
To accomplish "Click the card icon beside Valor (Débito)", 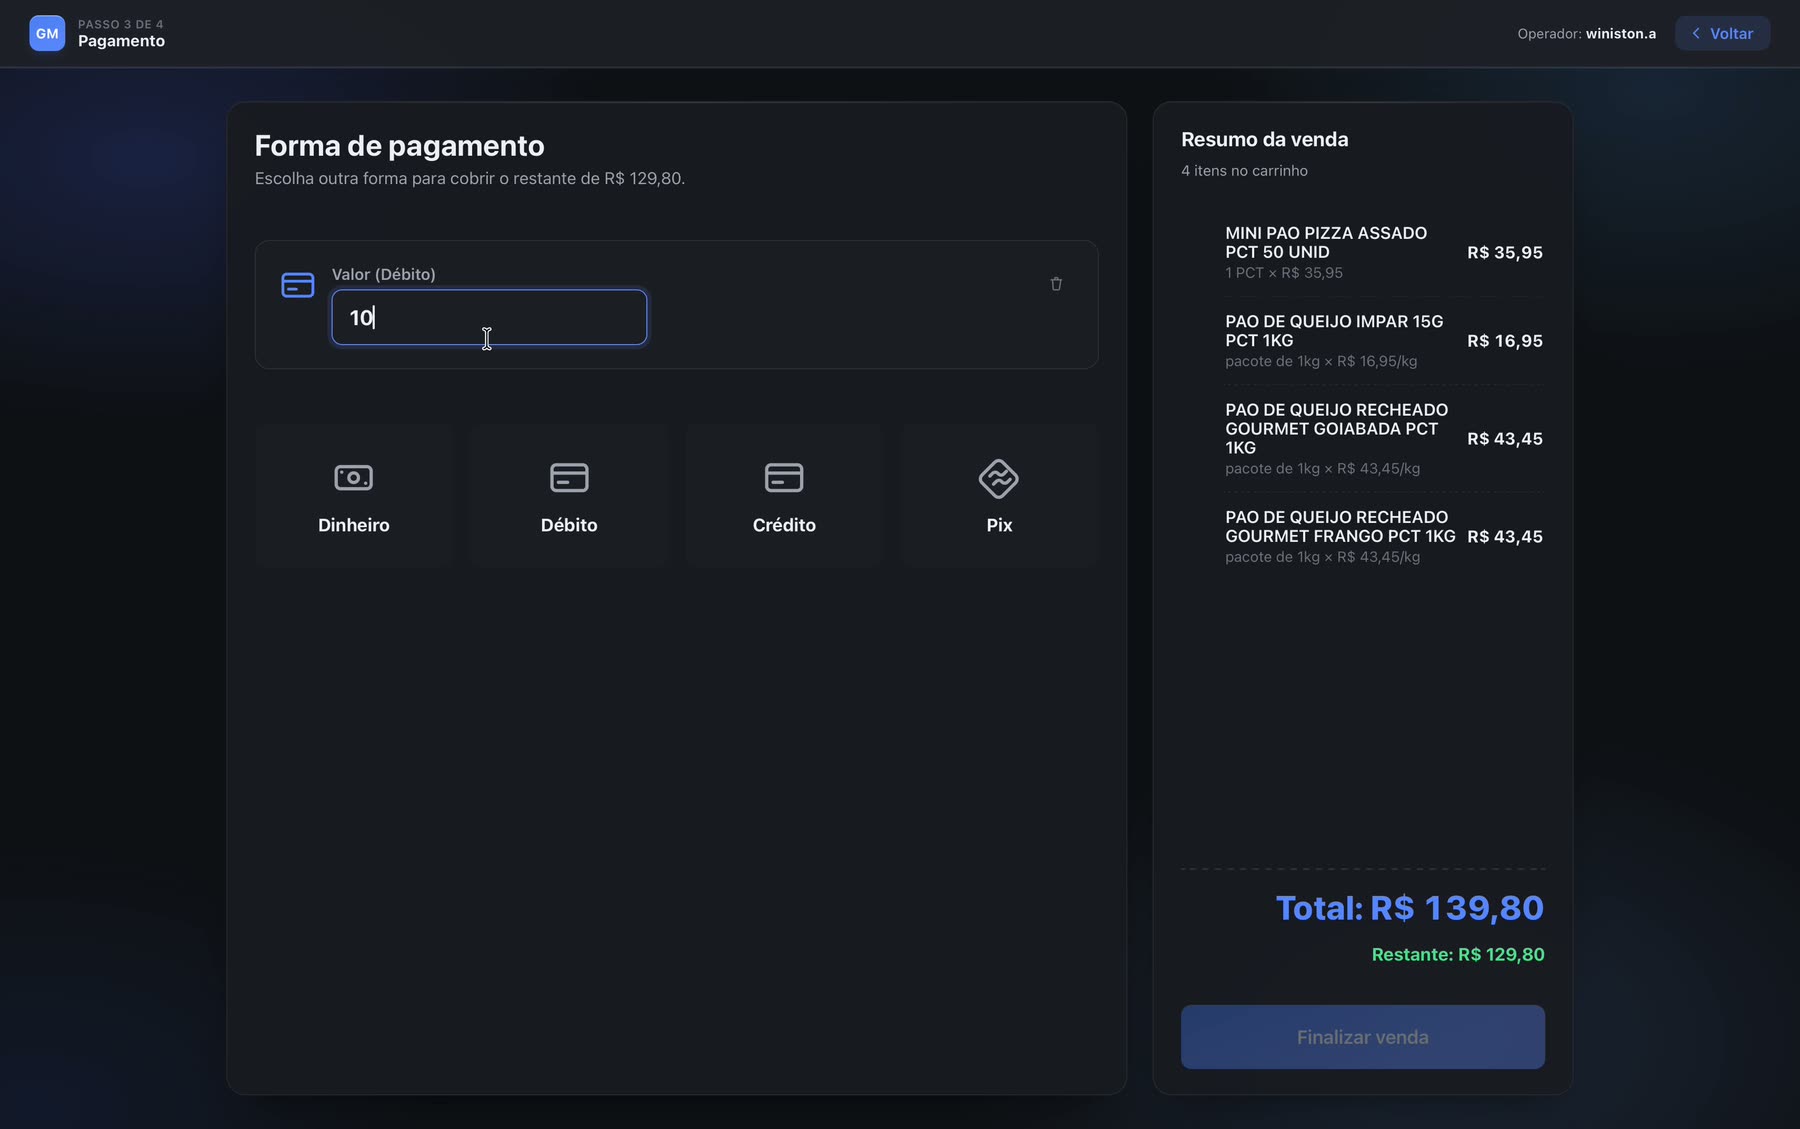I will click(x=298, y=285).
